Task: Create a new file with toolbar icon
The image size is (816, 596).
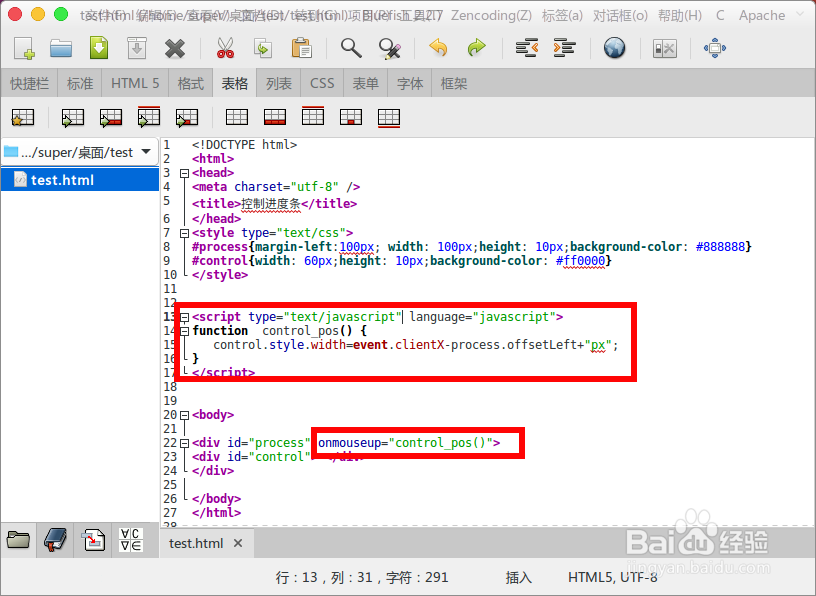Action: coord(24,48)
